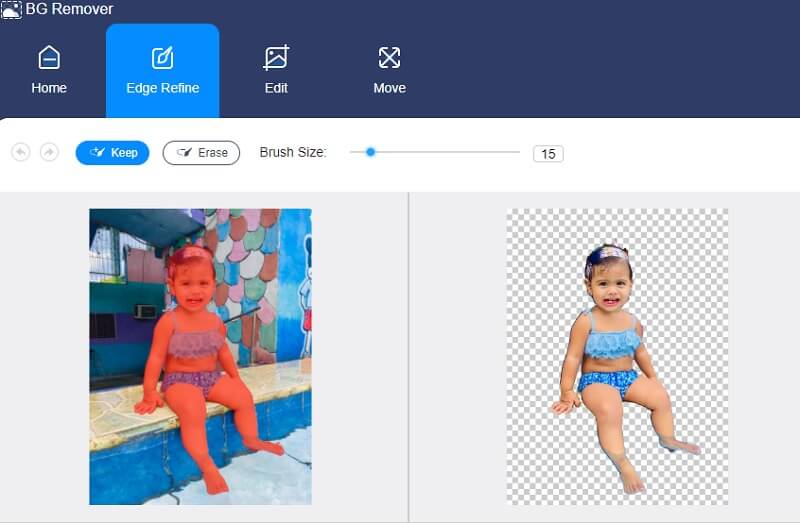Click the Brush Size slider track
The height and width of the screenshot is (523, 800).
coord(435,152)
